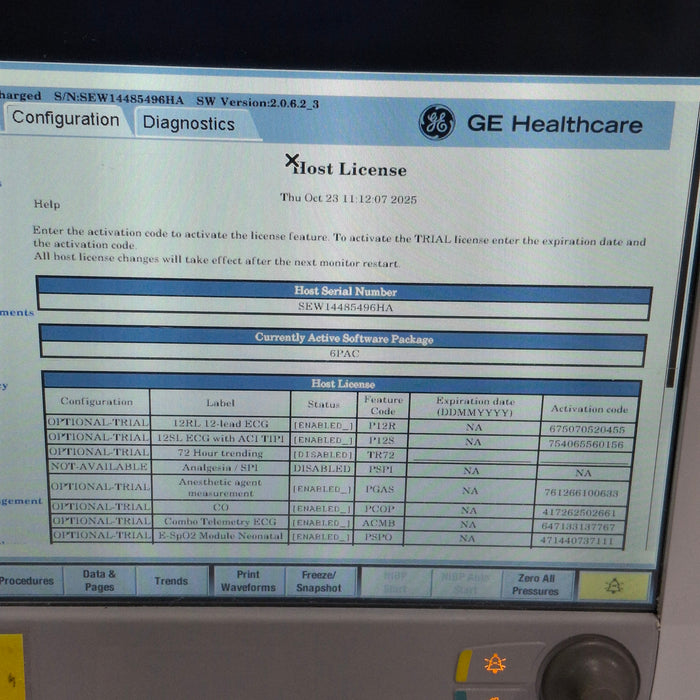The width and height of the screenshot is (700, 700).
Task: Click the Status column header
Action: (x=323, y=404)
